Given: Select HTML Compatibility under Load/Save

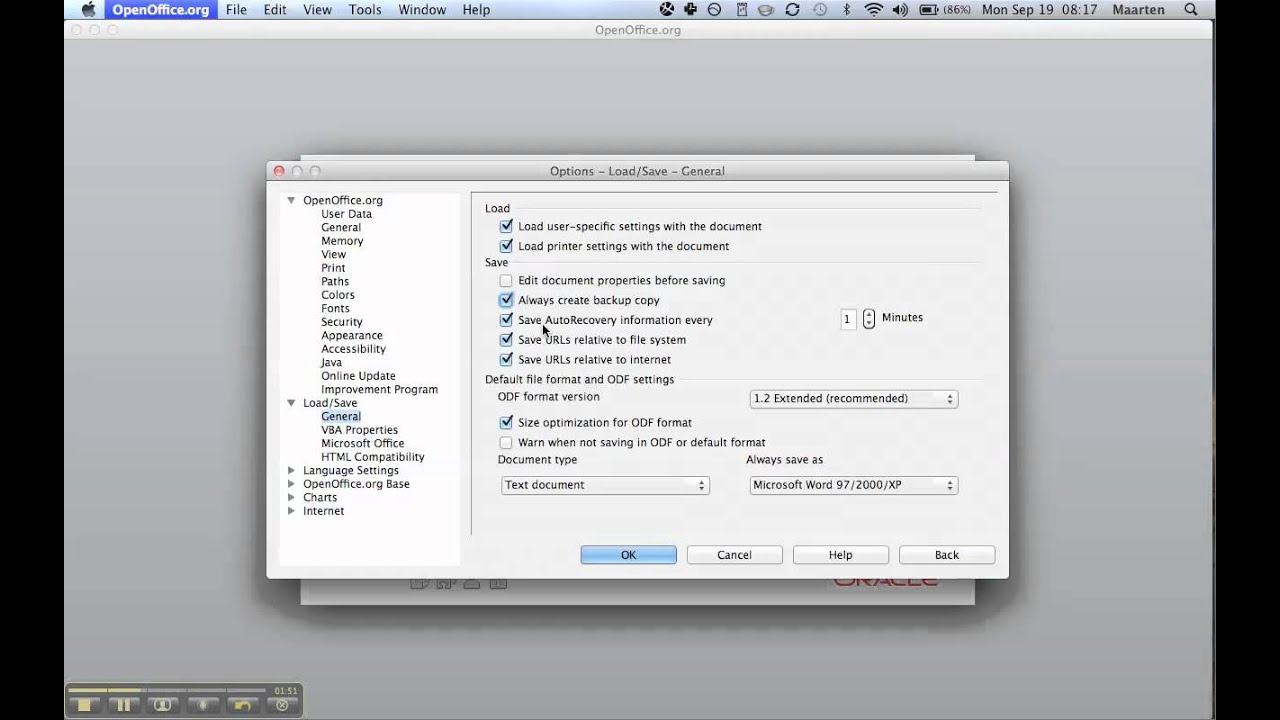Looking at the screenshot, I should [x=372, y=457].
